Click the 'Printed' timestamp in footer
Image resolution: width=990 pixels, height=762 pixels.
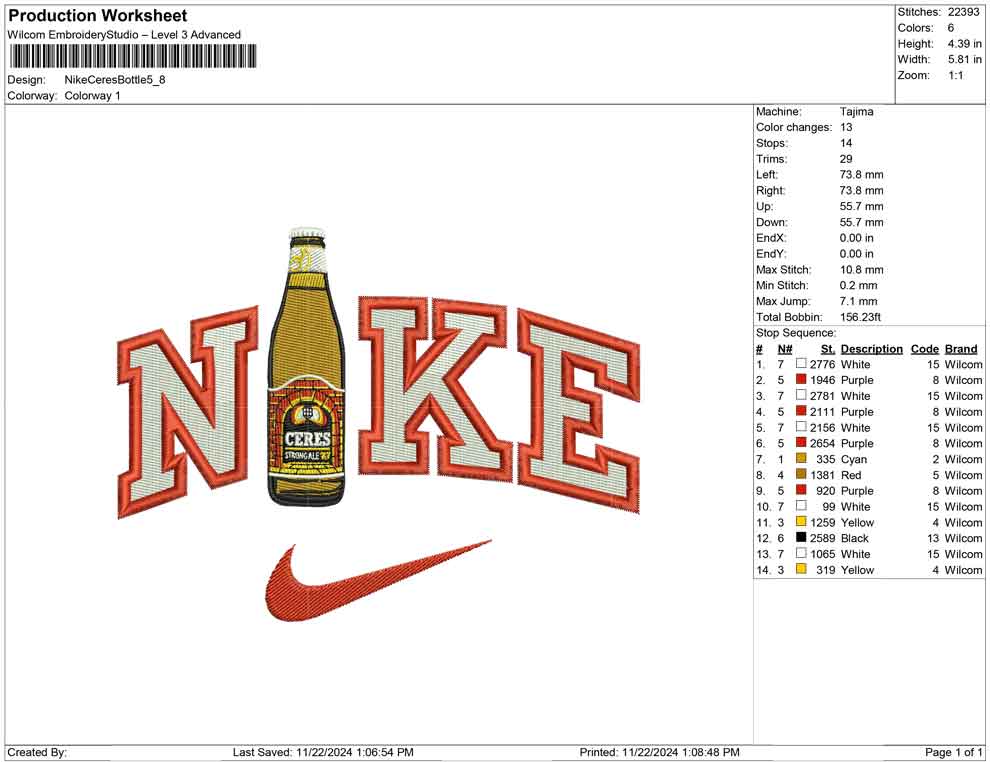coord(659,752)
